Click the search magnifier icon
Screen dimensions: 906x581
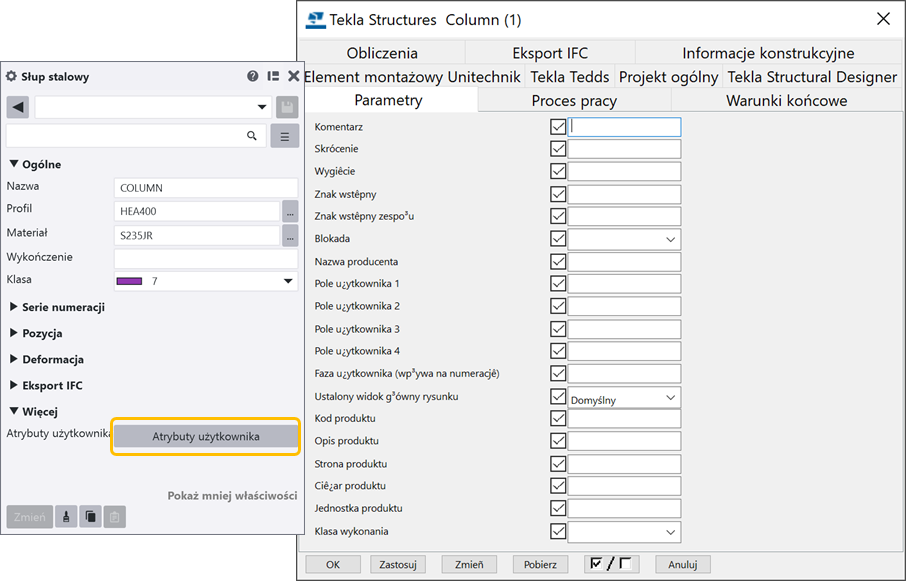[x=252, y=136]
